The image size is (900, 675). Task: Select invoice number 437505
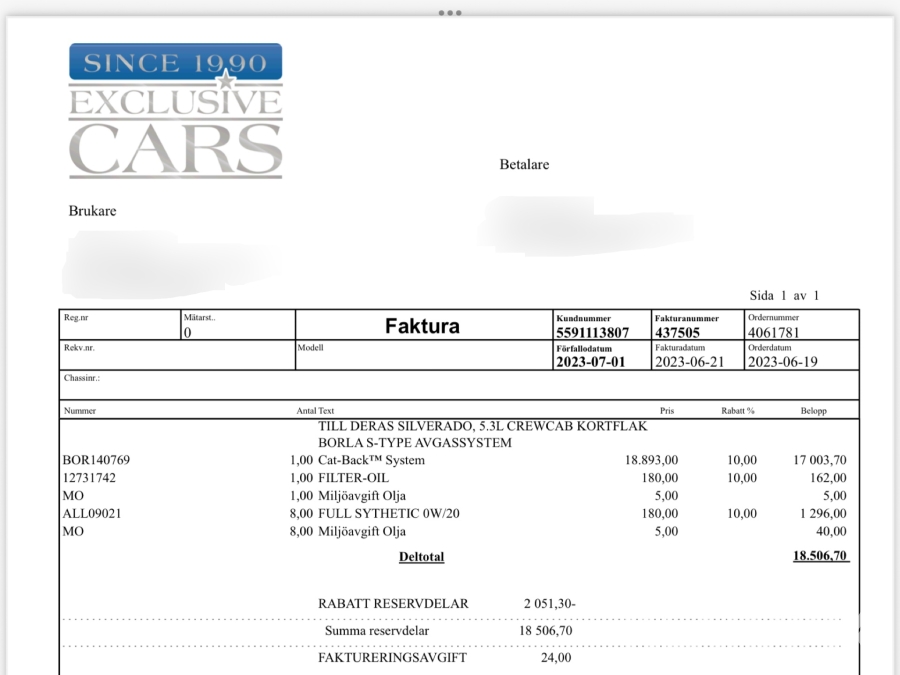[678, 333]
